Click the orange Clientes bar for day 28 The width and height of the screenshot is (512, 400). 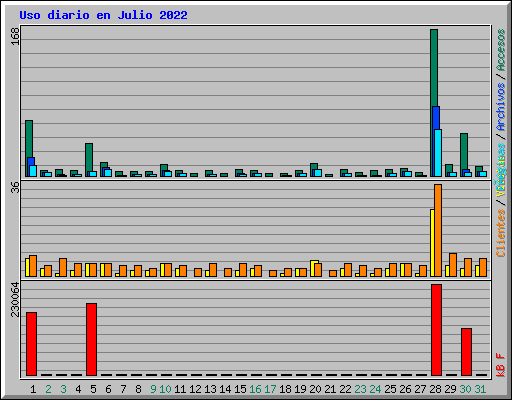click(x=438, y=230)
